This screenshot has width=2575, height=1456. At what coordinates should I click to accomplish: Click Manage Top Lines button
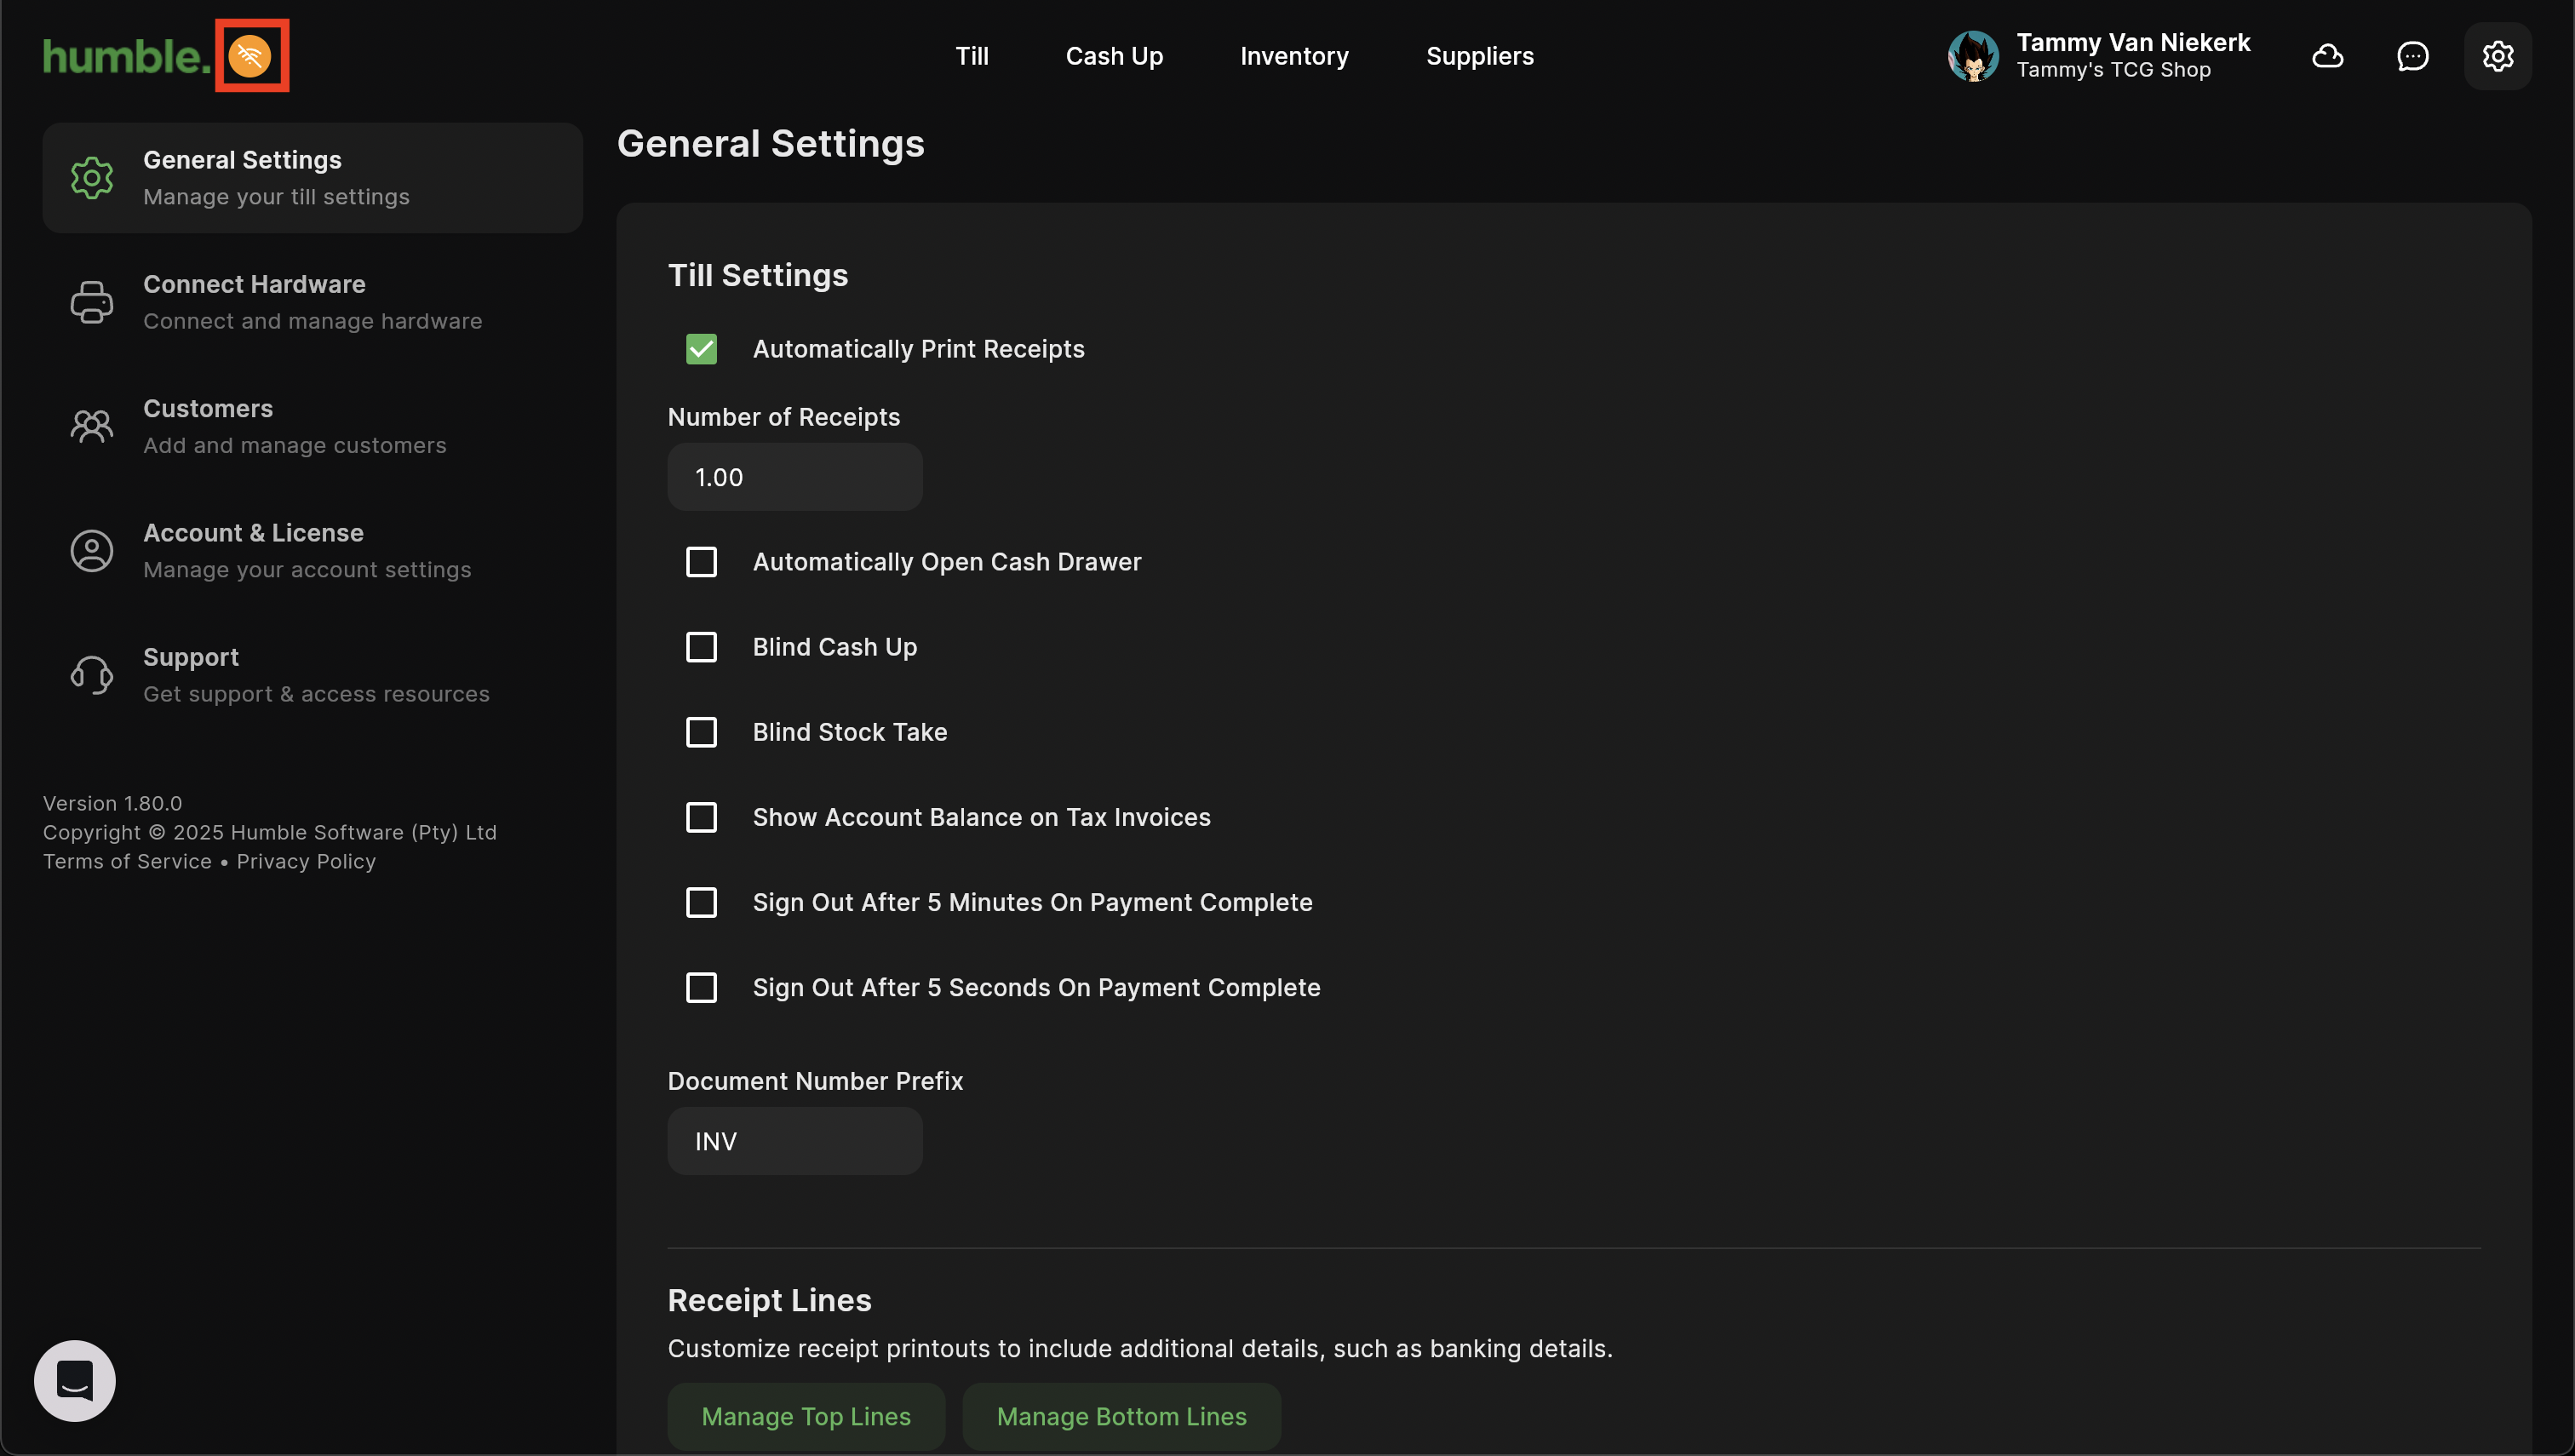pyautogui.click(x=806, y=1416)
